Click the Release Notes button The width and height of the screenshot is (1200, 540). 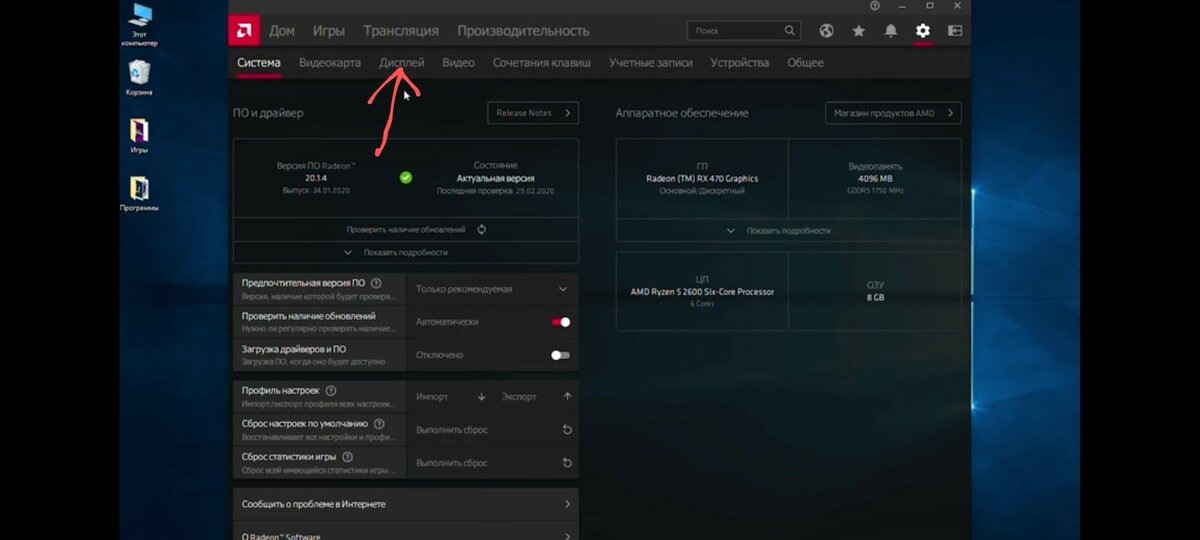(x=533, y=113)
